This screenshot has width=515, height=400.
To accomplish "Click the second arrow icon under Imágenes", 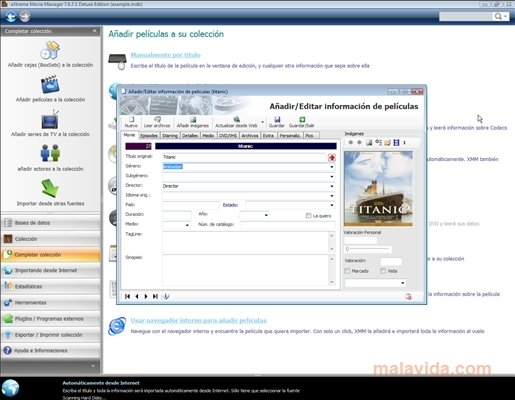I will (359, 142).
